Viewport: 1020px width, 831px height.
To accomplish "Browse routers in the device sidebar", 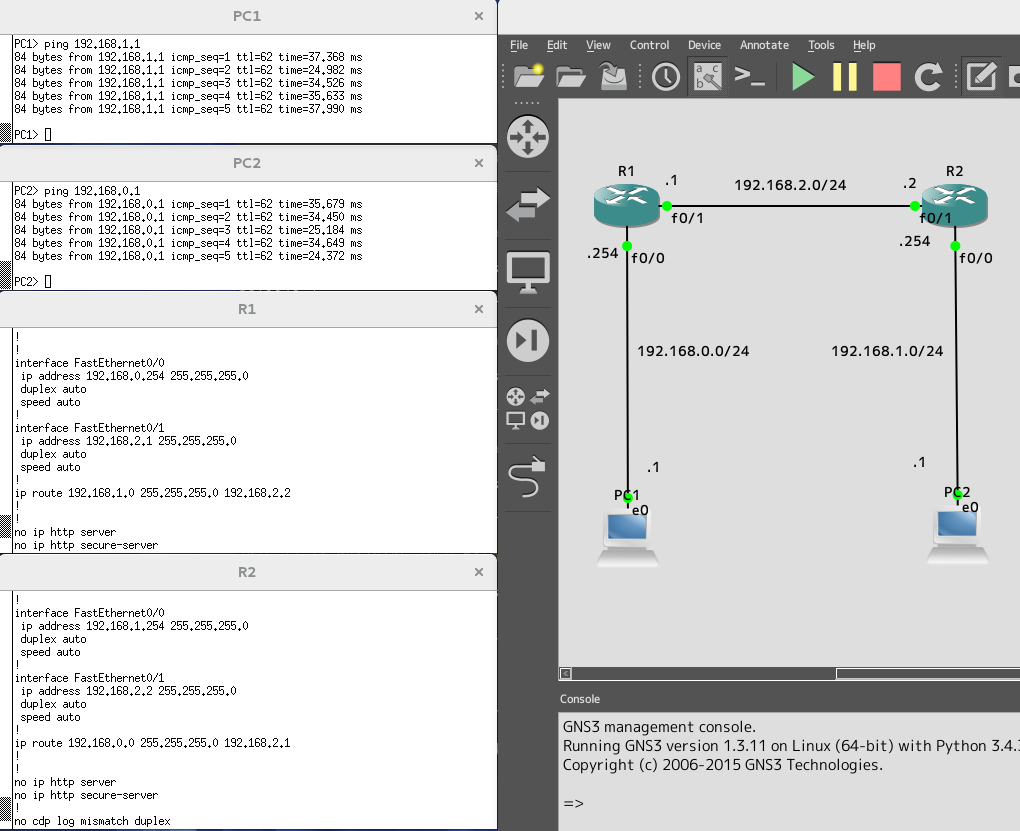I will [x=528, y=136].
